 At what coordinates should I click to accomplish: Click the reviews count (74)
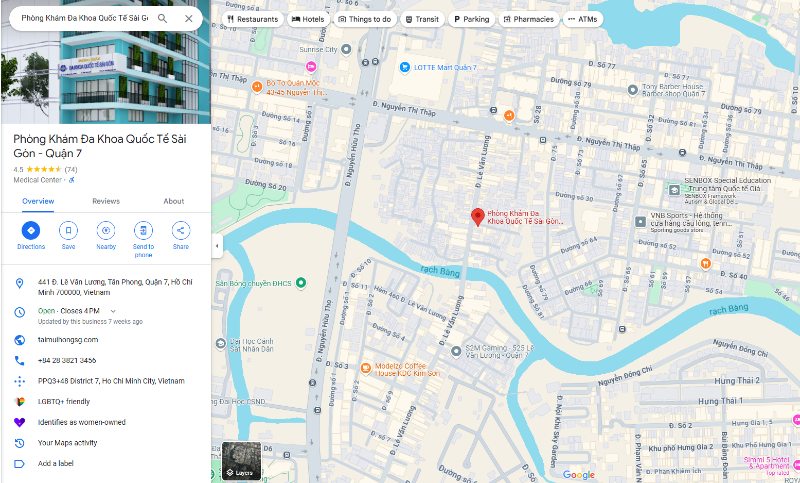71,169
